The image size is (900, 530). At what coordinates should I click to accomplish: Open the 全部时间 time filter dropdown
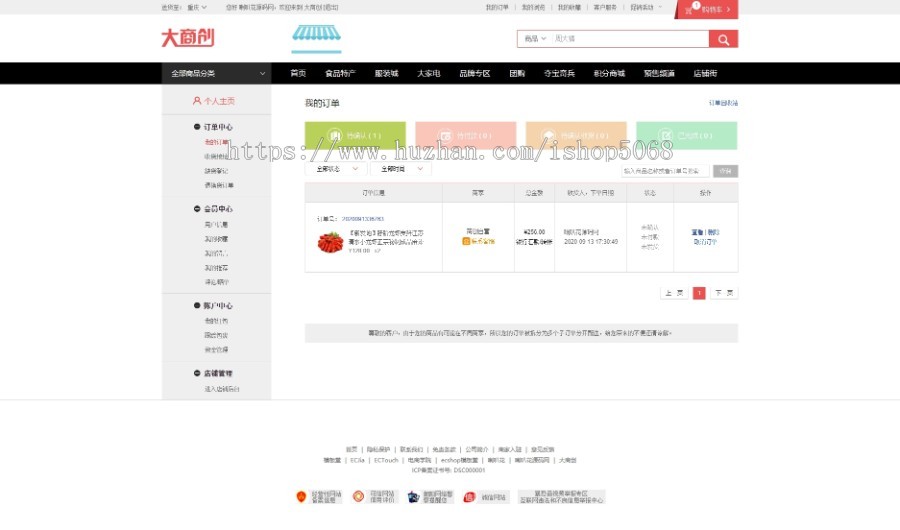(401, 169)
